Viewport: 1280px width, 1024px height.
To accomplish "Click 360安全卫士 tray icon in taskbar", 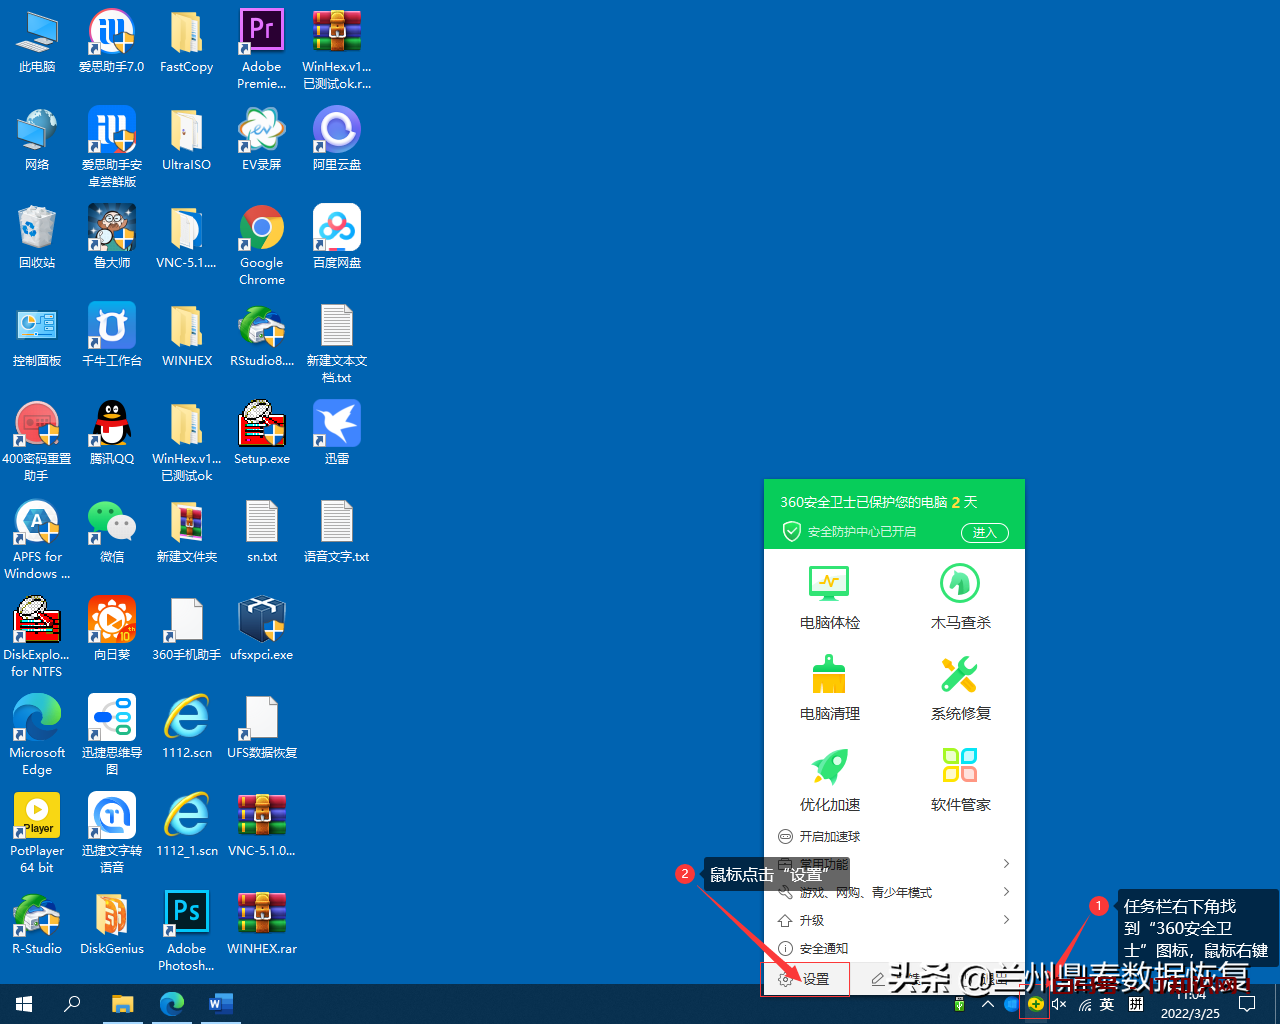I will coord(1035,1004).
